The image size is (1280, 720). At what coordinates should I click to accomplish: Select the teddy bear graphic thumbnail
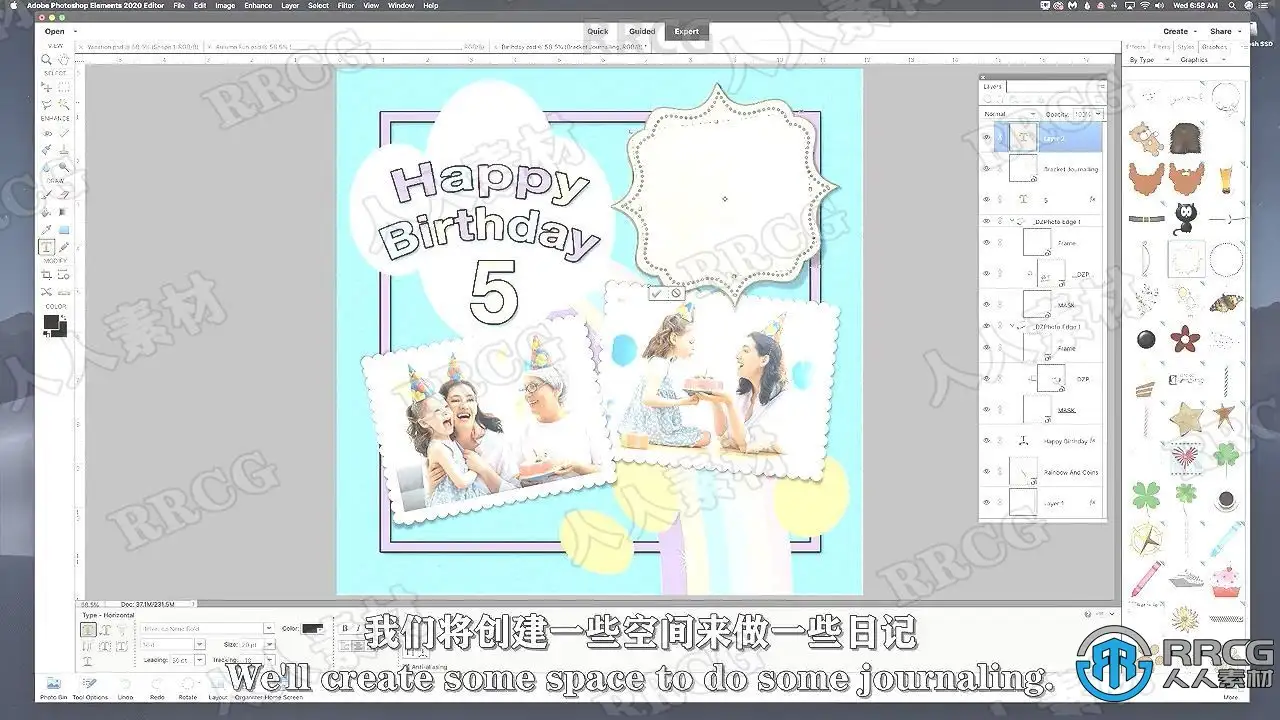click(1147, 138)
